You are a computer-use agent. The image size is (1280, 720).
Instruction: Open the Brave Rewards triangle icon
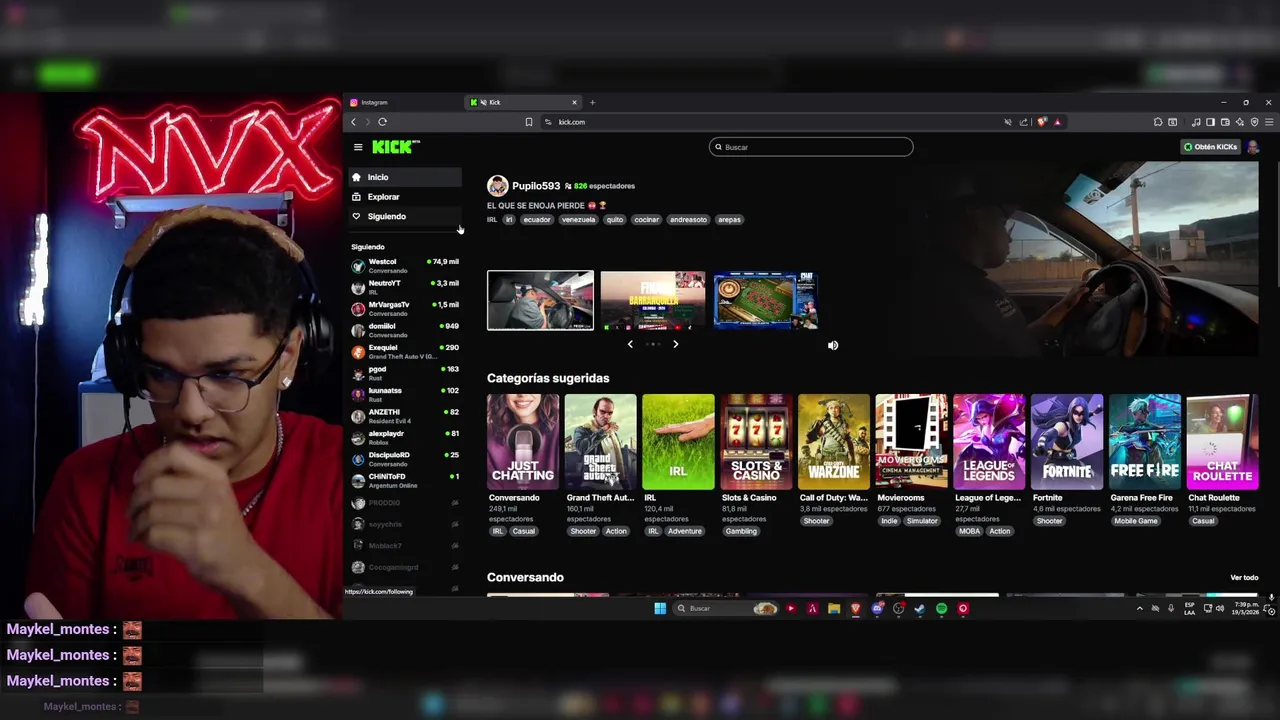(x=1057, y=122)
